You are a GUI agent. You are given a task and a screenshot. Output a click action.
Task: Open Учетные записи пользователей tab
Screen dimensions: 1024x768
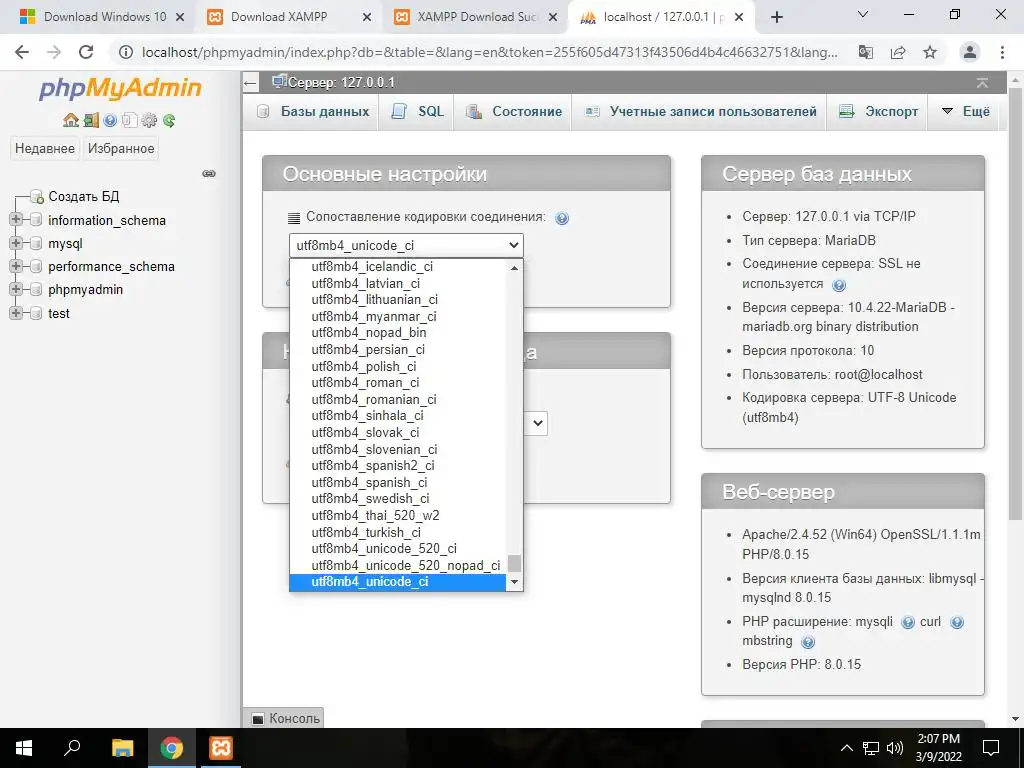[x=701, y=112]
